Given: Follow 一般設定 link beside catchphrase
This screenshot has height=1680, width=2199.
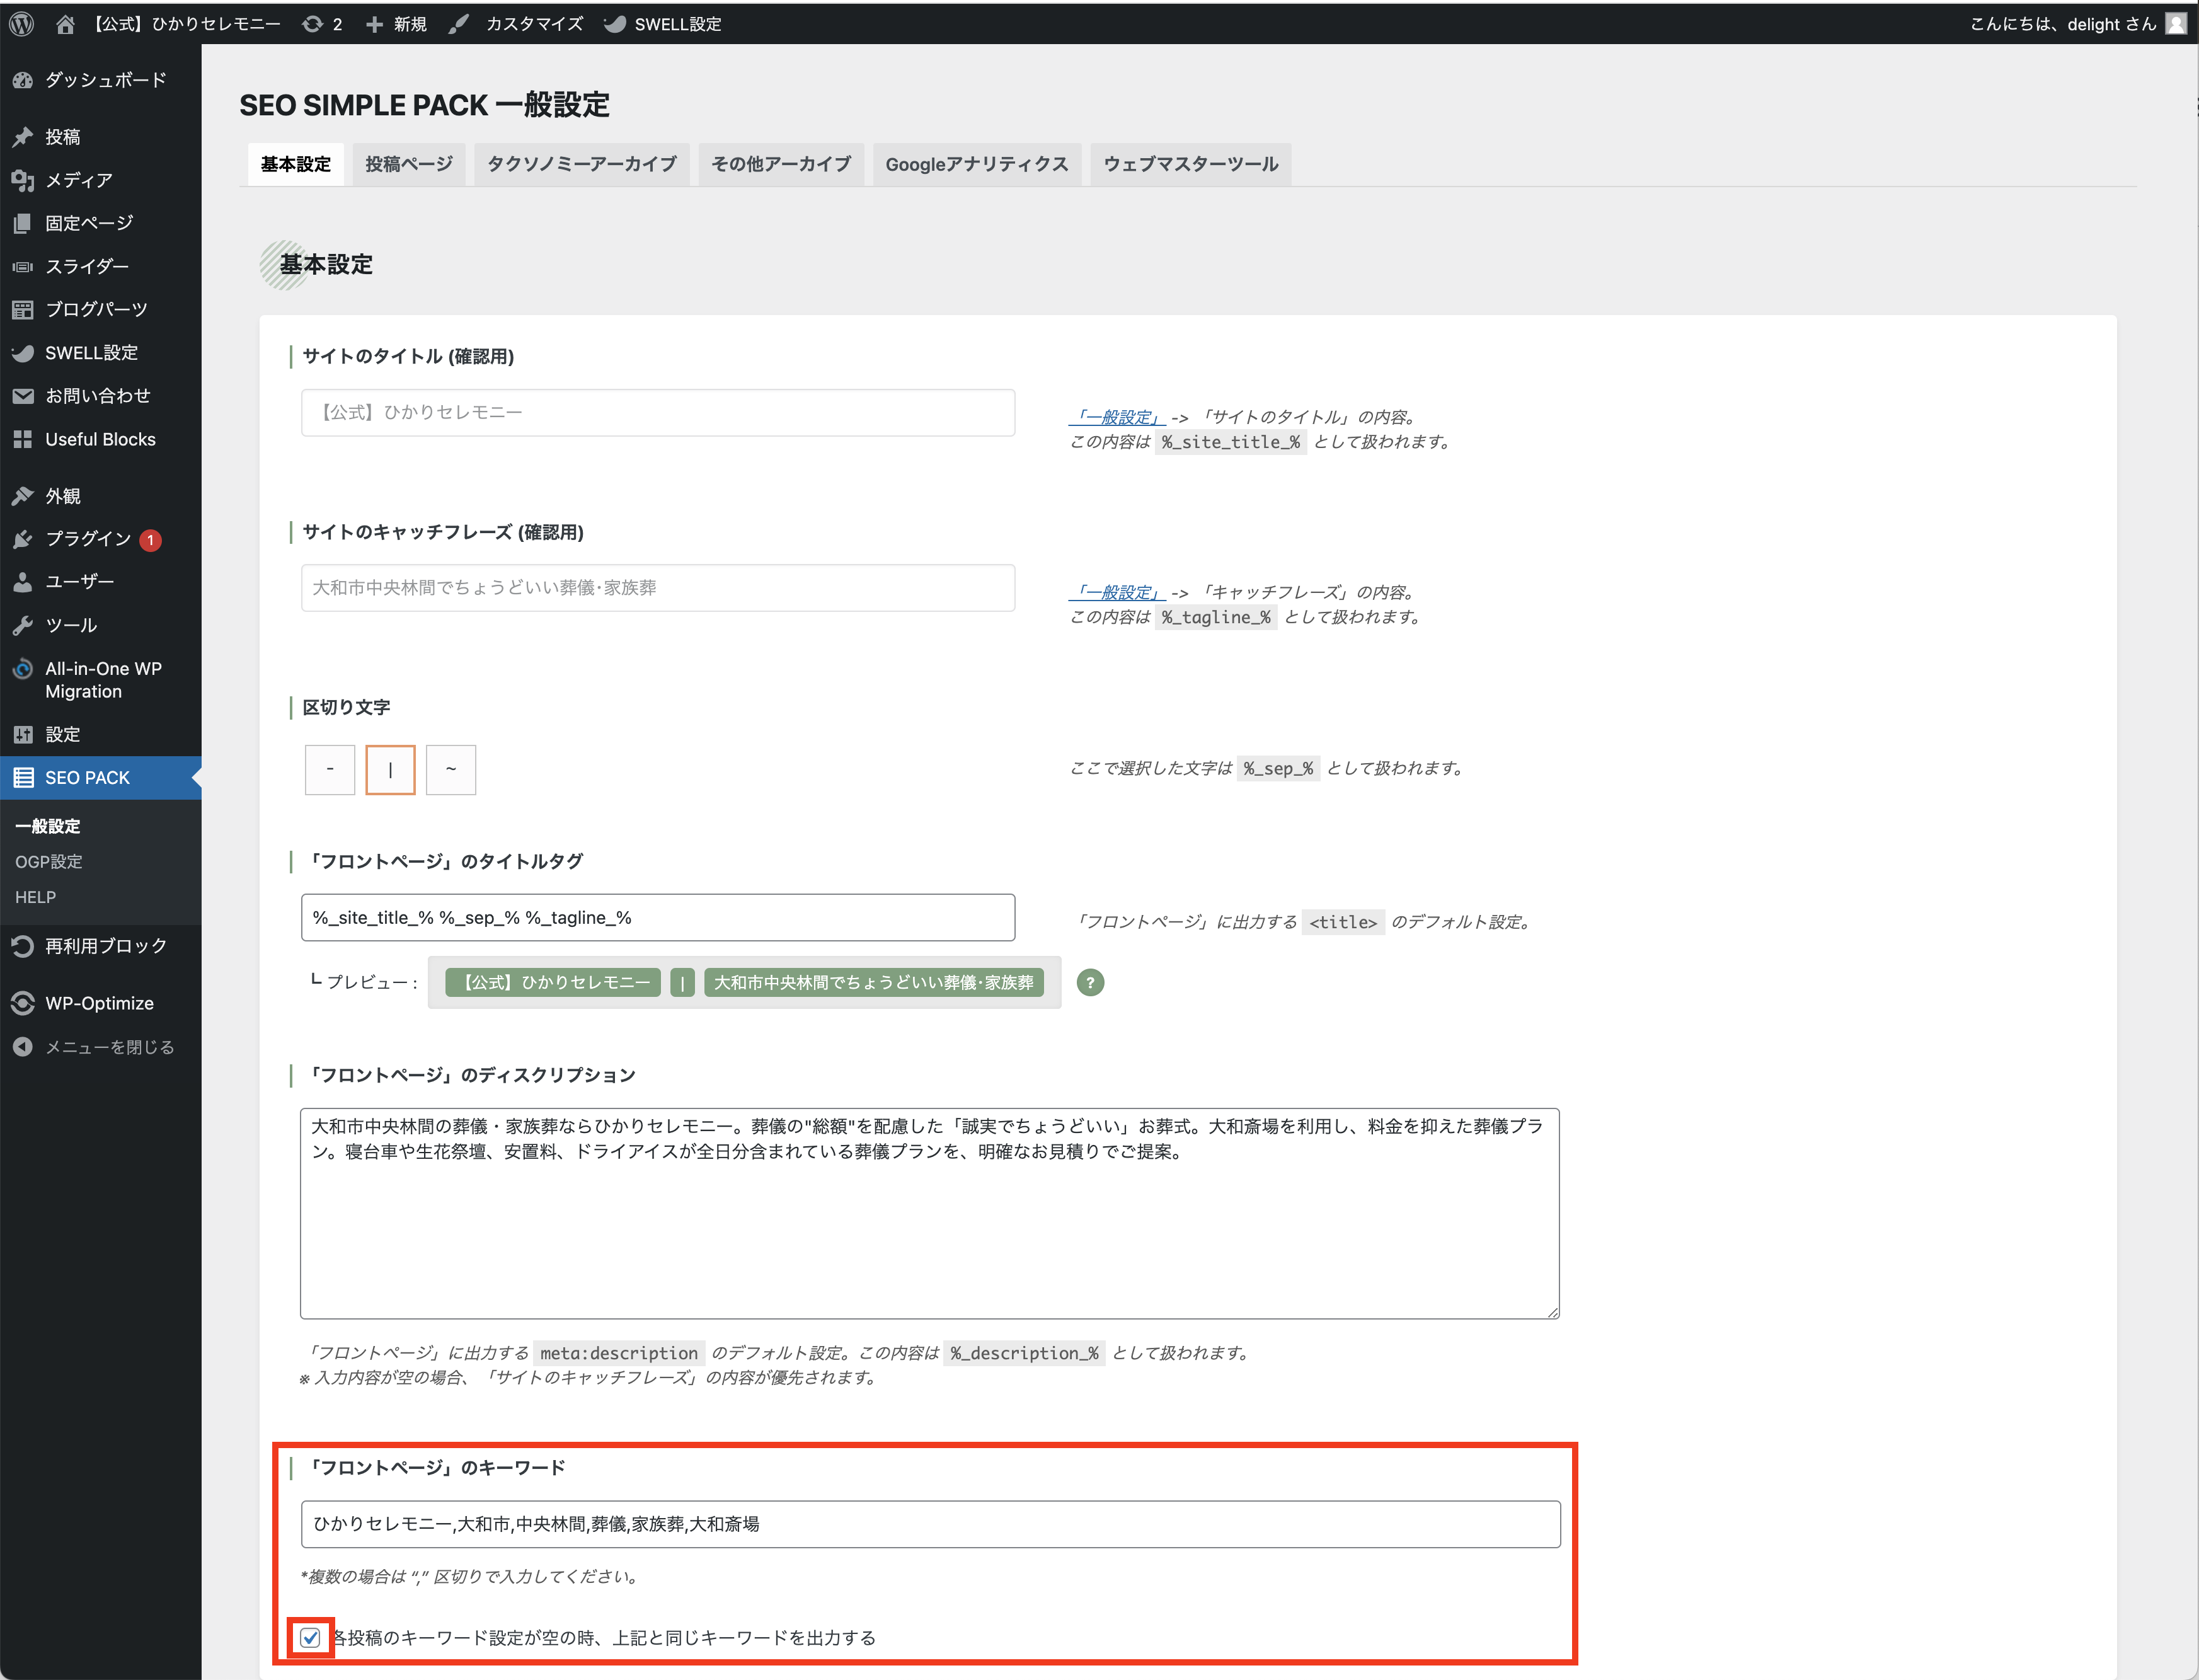Looking at the screenshot, I should pos(1118,592).
